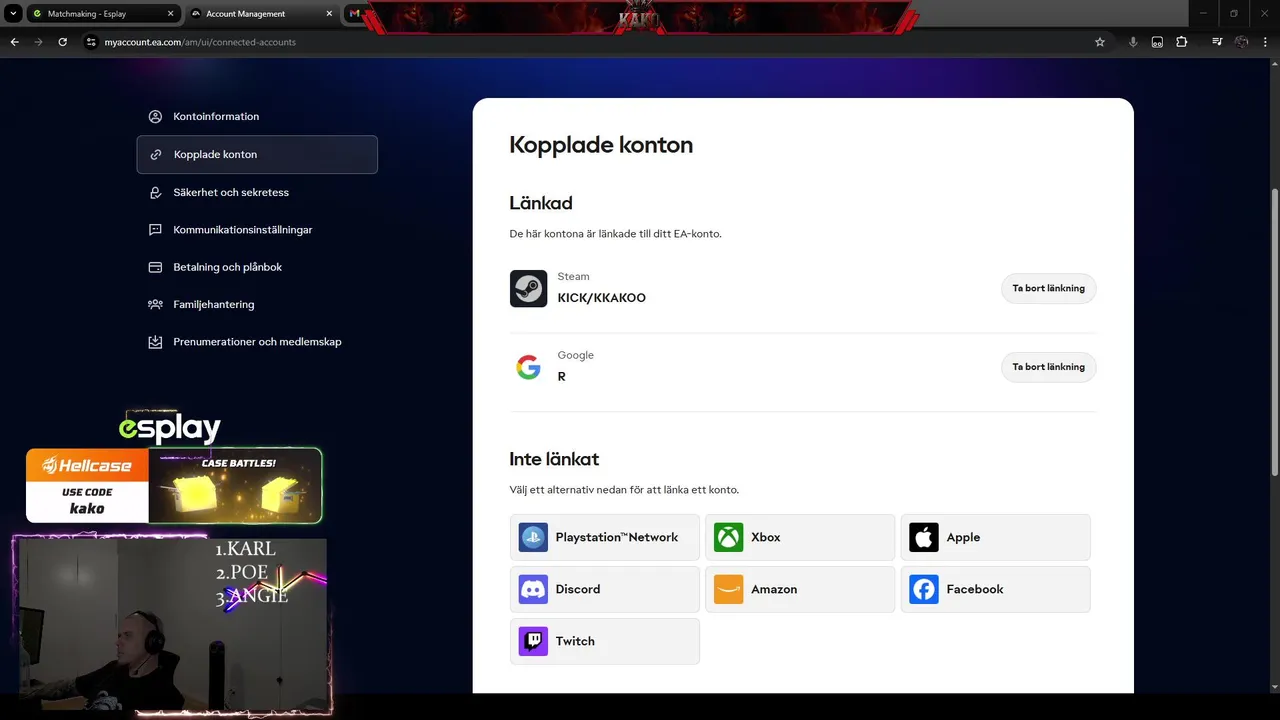Open the media controls music icon
1280x720 pixels.
pyautogui.click(x=1217, y=42)
